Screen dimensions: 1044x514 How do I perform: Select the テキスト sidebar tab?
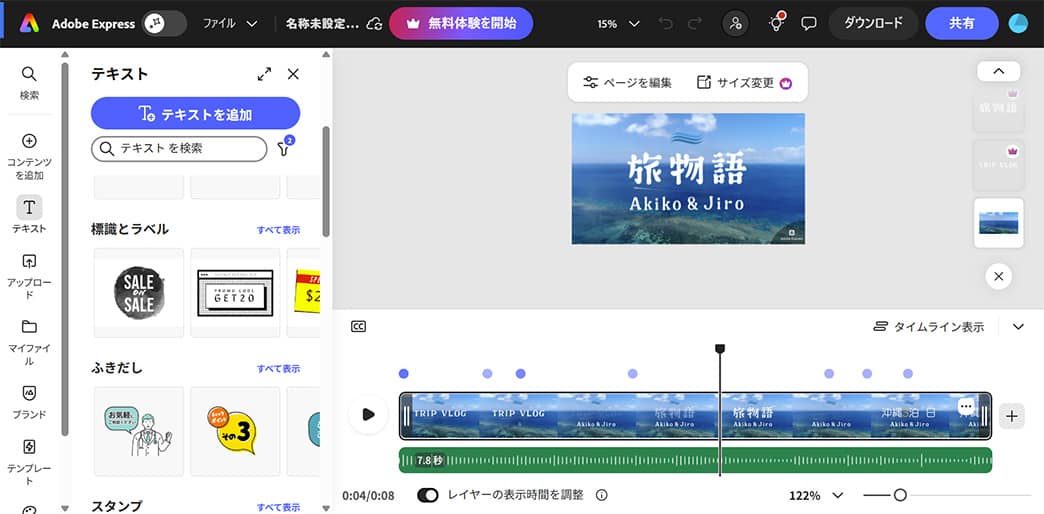(x=29, y=214)
